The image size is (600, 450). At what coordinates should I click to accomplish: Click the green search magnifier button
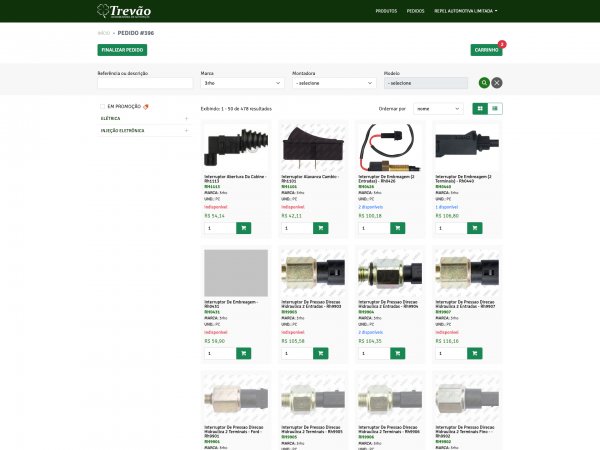pyautogui.click(x=484, y=83)
